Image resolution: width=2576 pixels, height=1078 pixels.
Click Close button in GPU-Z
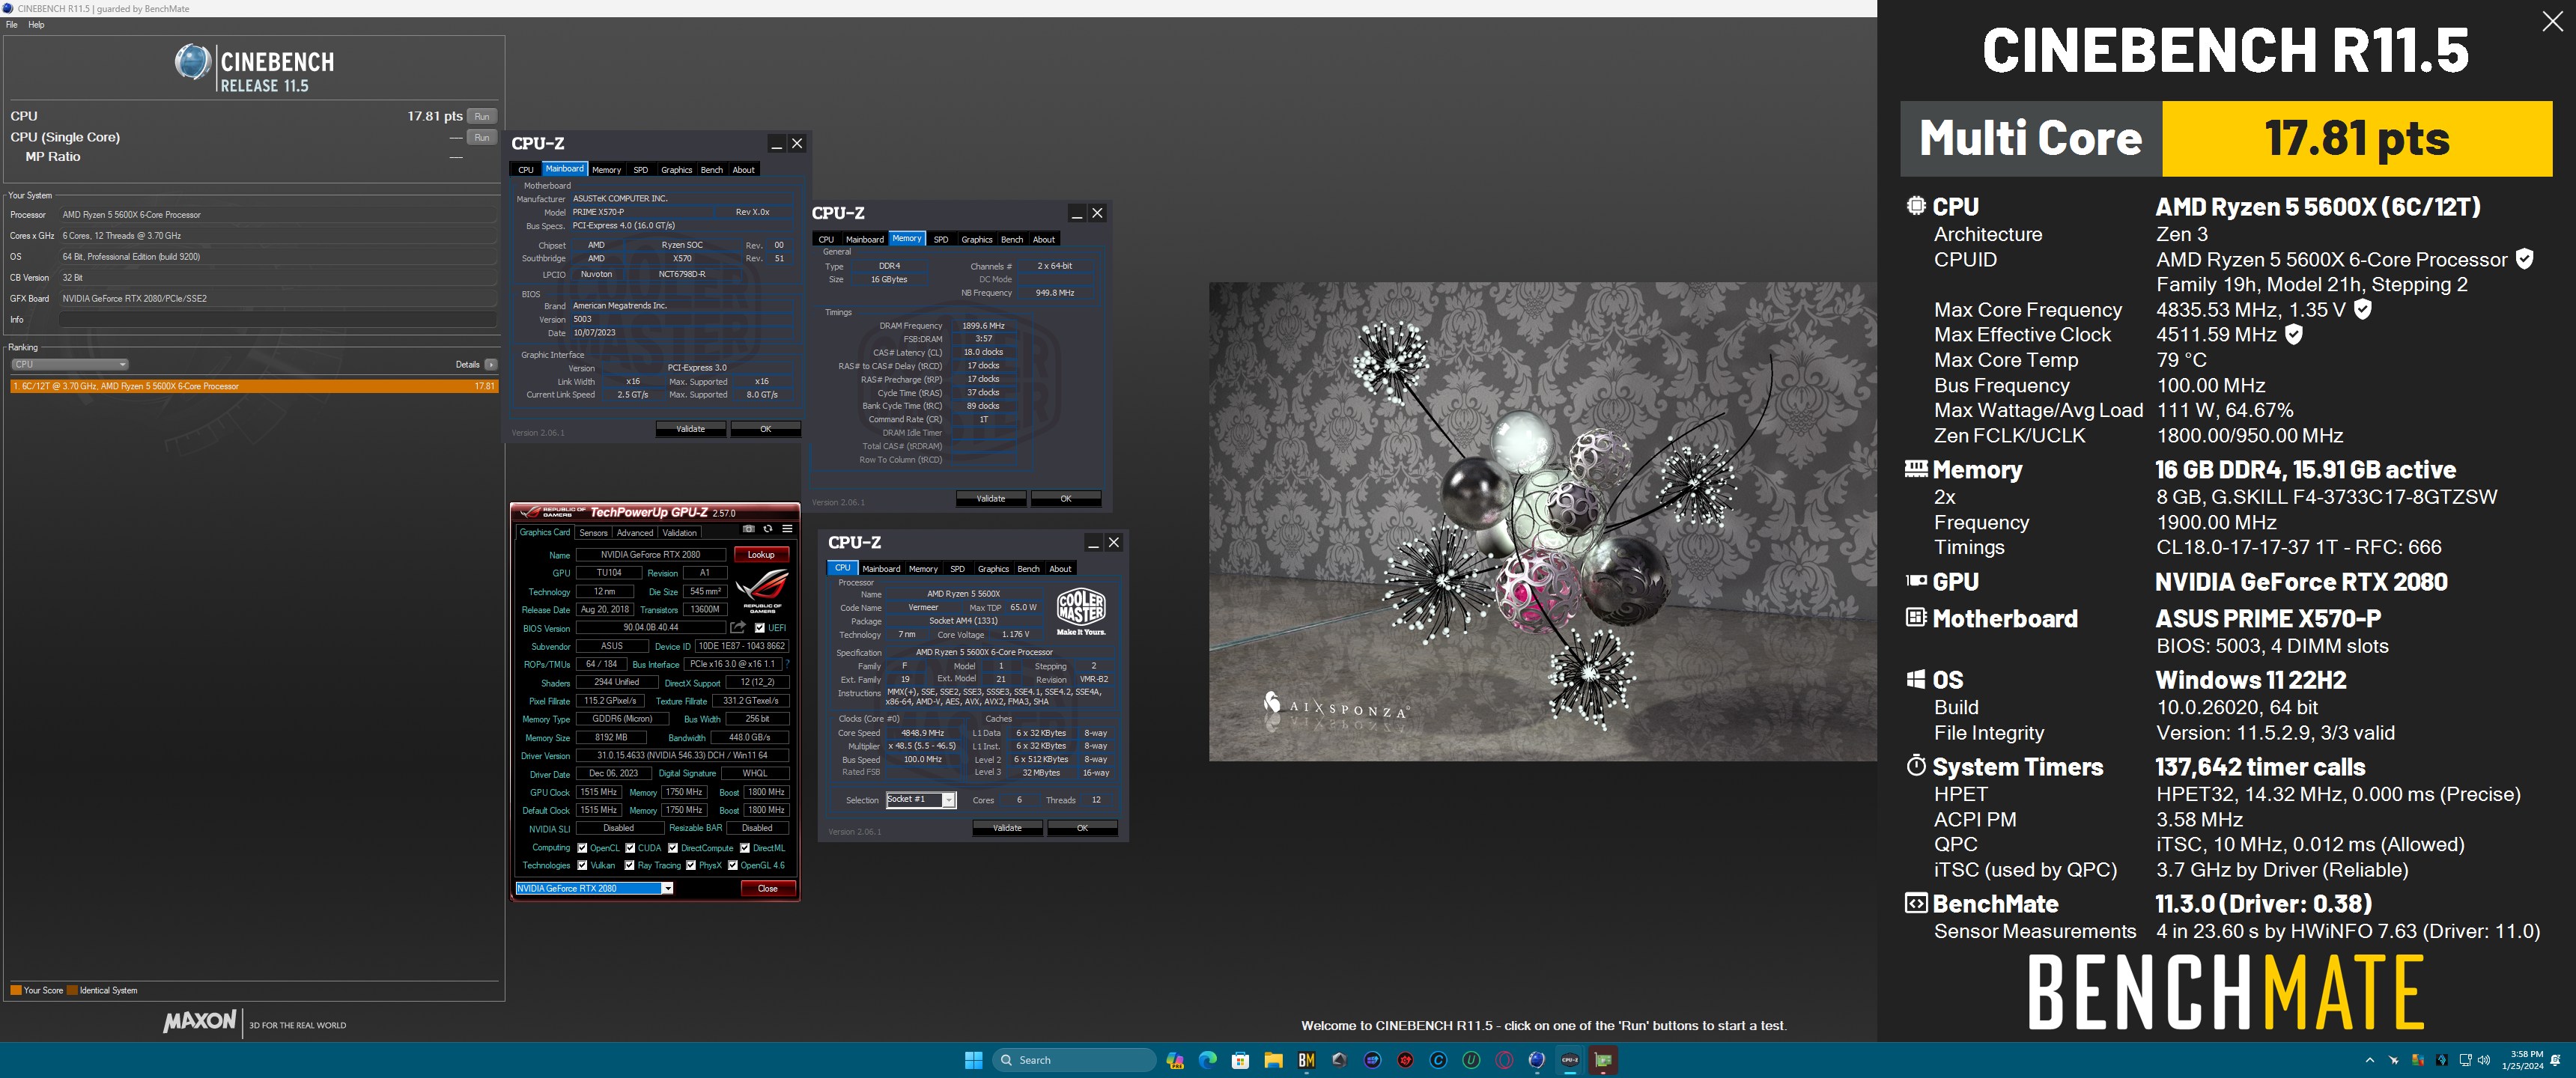coord(767,888)
